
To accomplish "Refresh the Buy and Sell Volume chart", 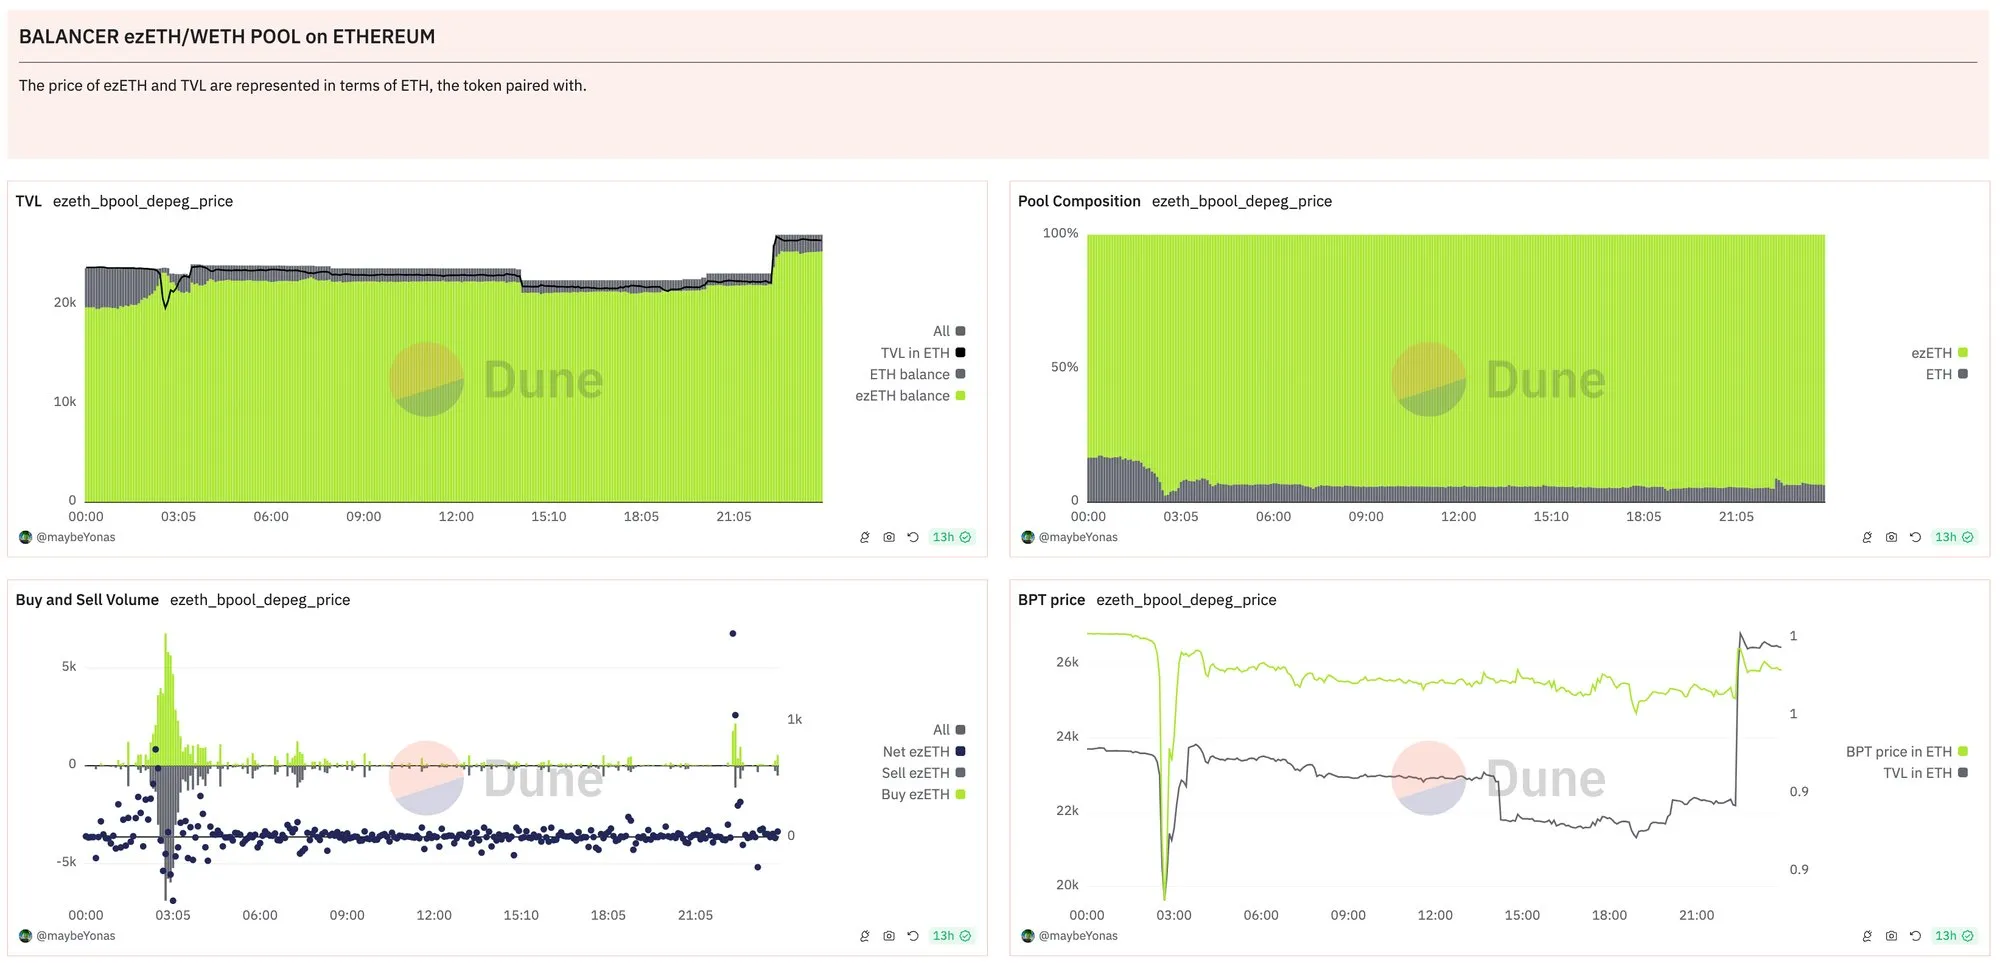I will click(913, 936).
